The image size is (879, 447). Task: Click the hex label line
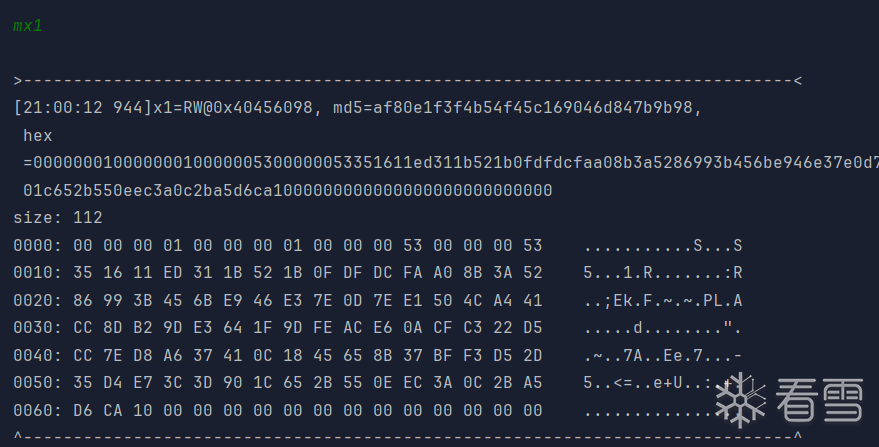pyautogui.click(x=37, y=135)
